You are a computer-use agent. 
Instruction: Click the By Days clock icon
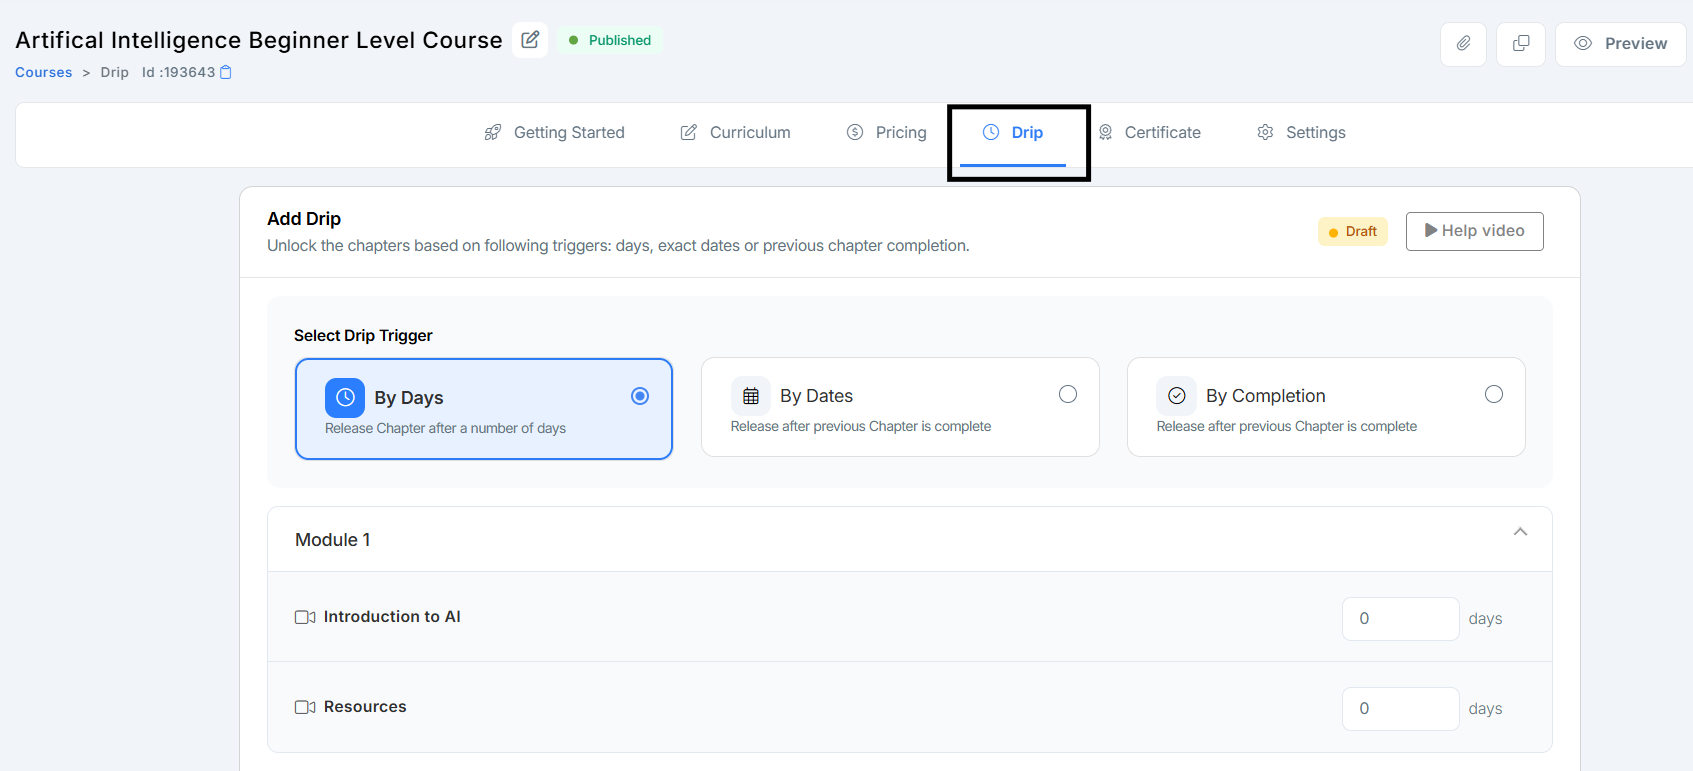[345, 398]
